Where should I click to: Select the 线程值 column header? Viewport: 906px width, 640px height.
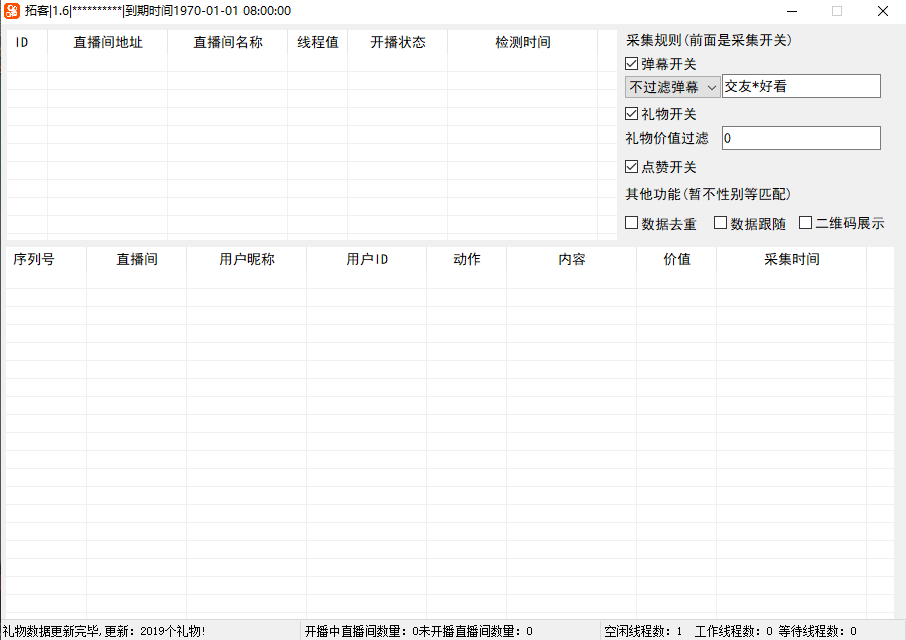317,43
